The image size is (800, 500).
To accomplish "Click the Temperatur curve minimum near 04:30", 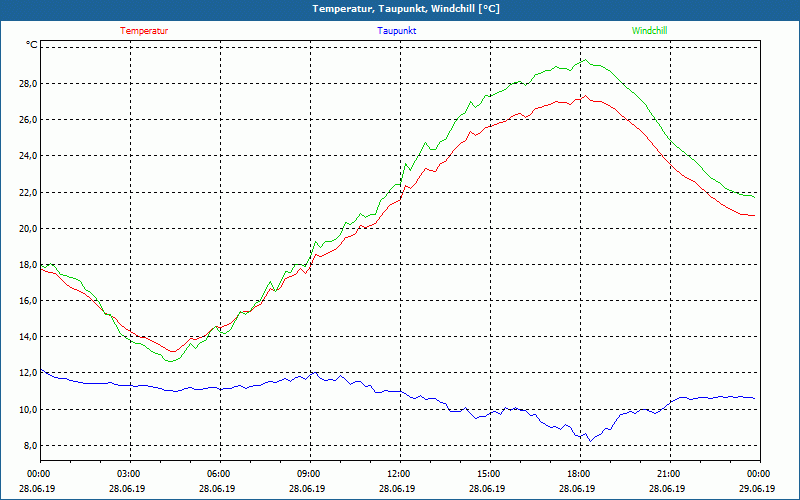I will [x=172, y=351].
